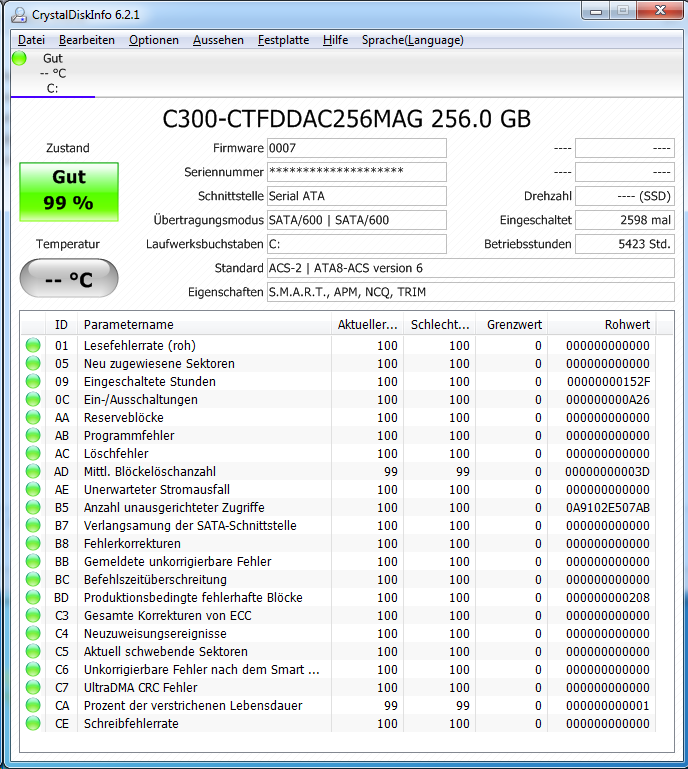The height and width of the screenshot is (769, 688).
Task: Click the Übertragungsmodus field SATA/600
Action: coord(357,220)
